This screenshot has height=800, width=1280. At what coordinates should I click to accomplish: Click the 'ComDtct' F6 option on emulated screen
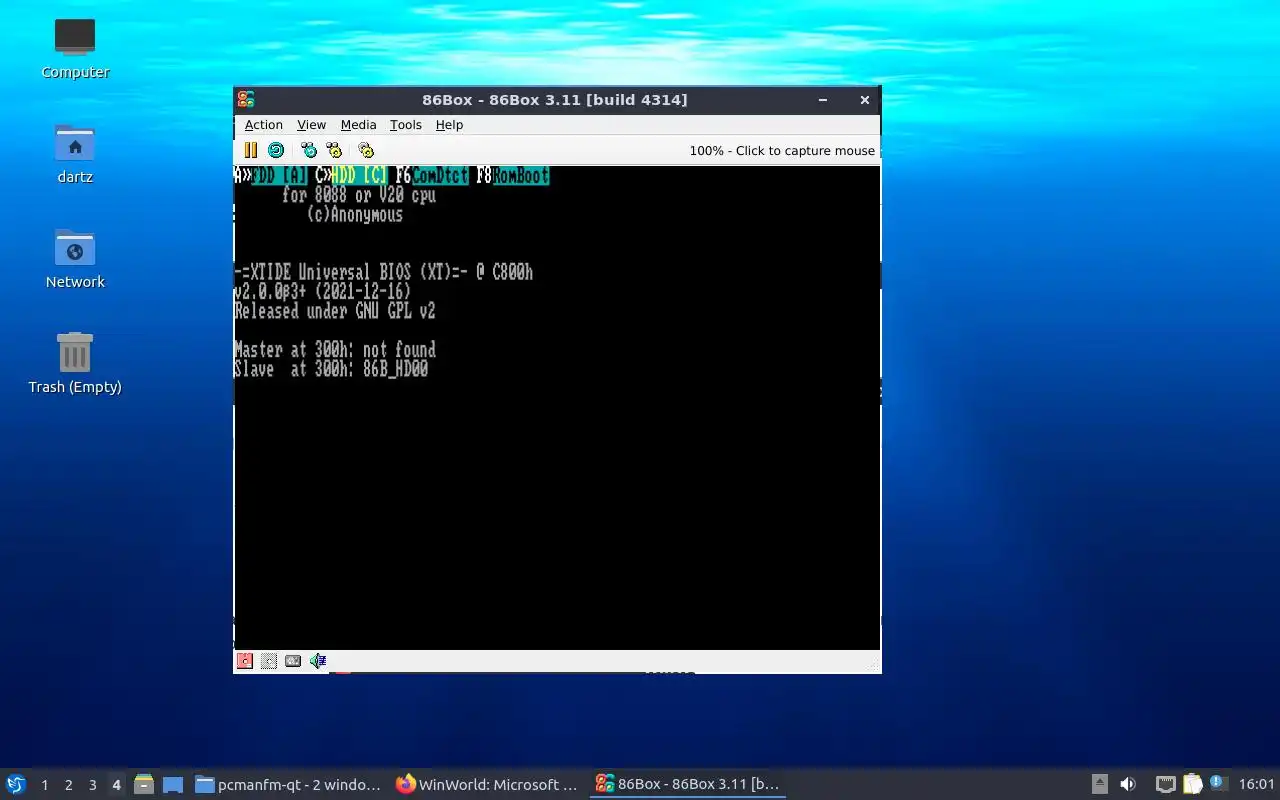(440, 176)
